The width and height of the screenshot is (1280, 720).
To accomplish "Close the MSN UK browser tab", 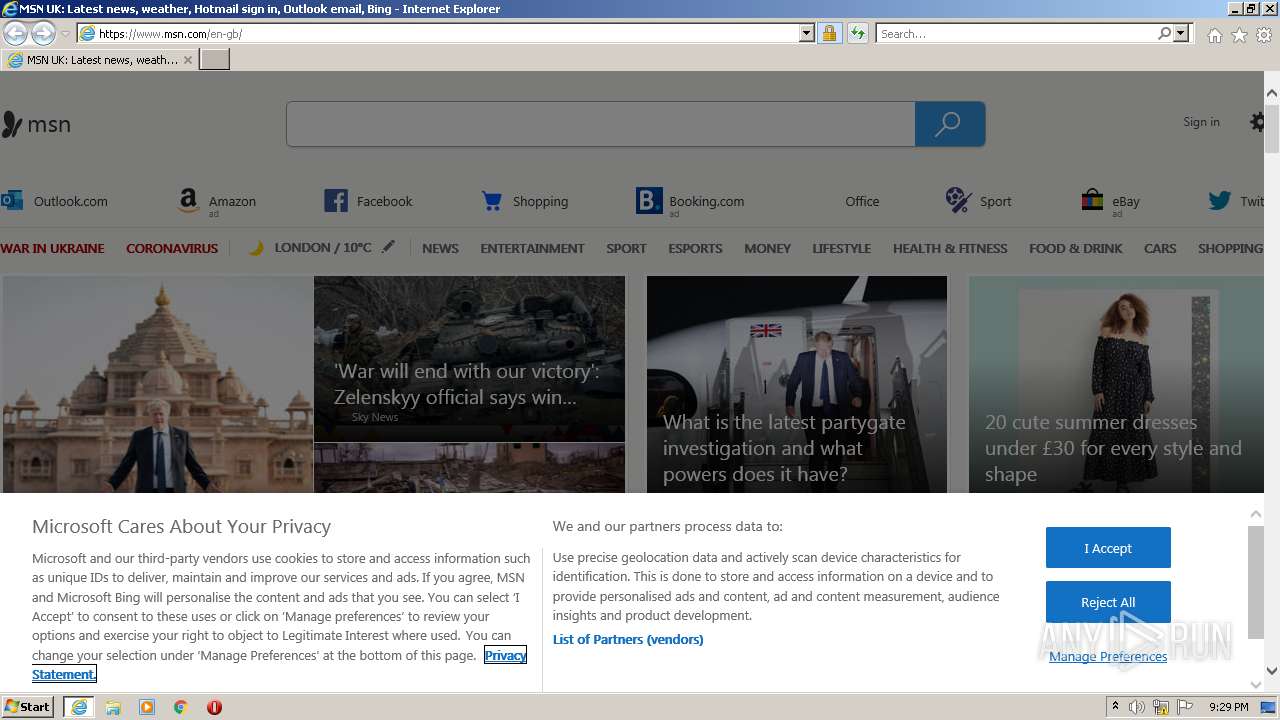I will pyautogui.click(x=188, y=60).
